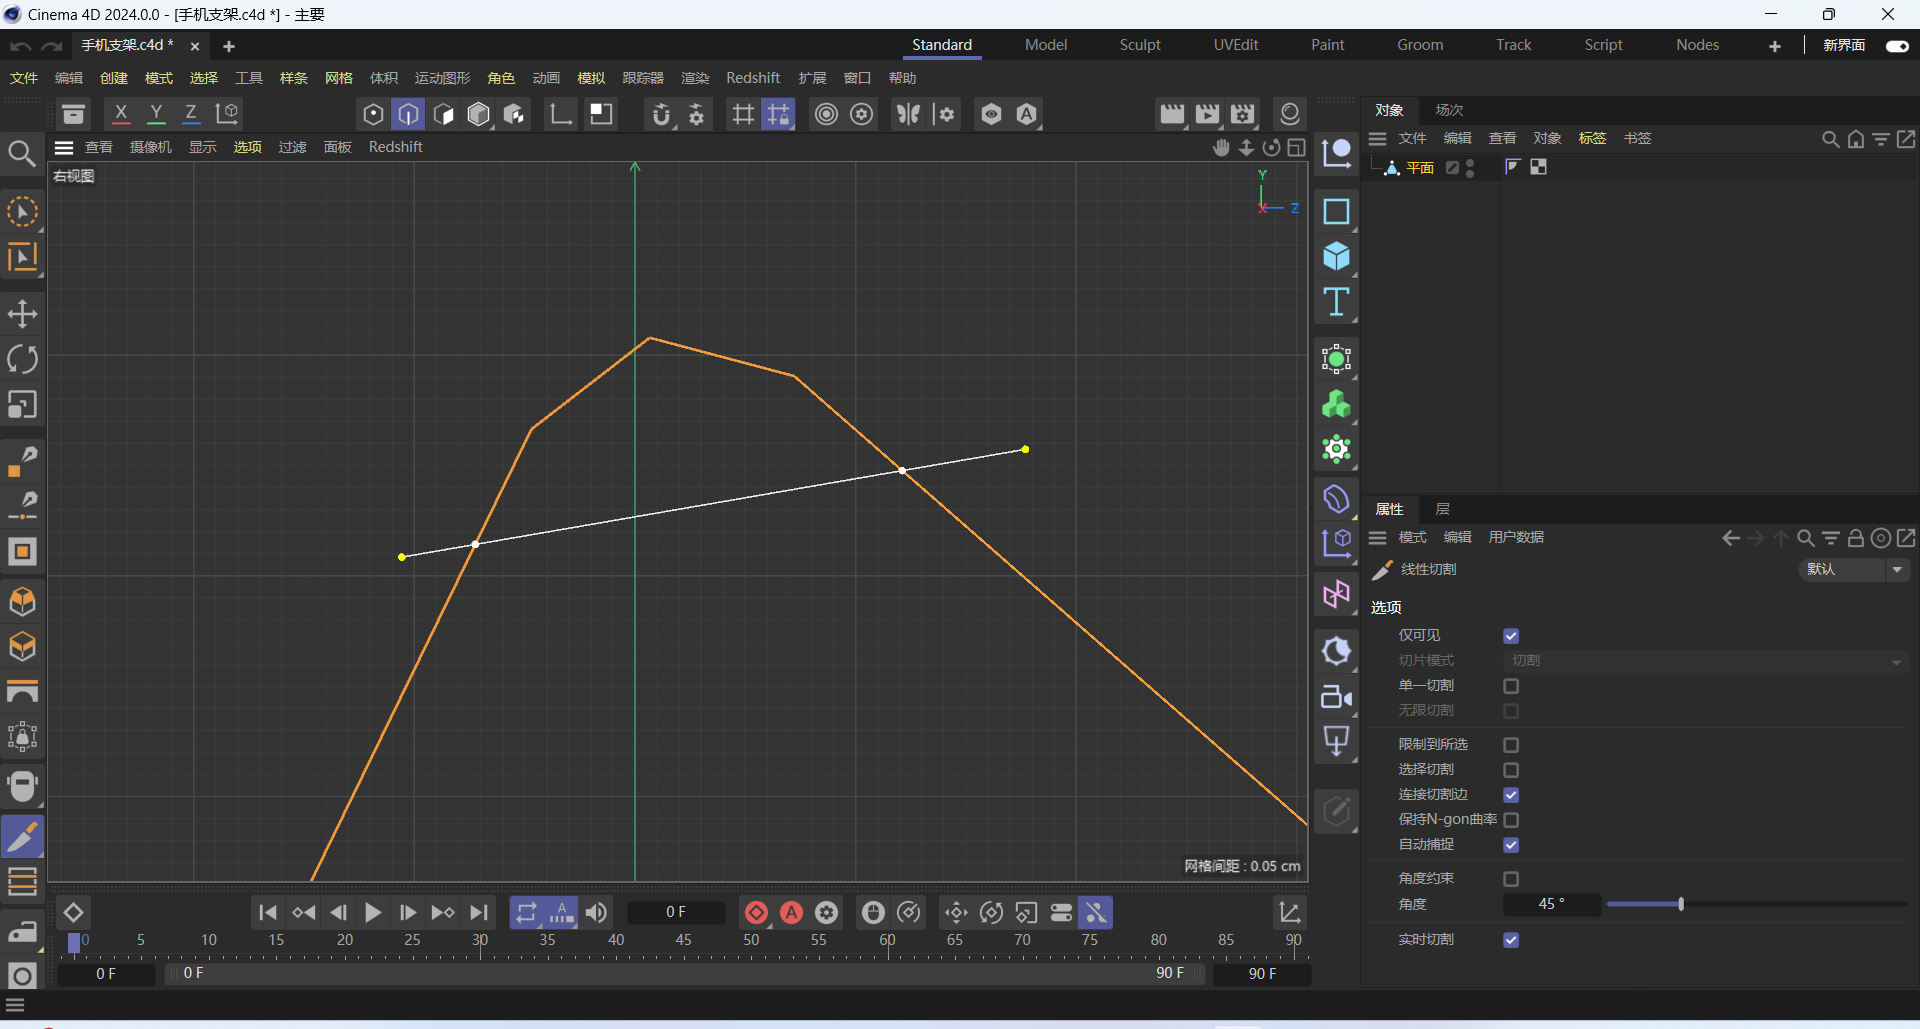Go to the start of animation

[x=267, y=912]
